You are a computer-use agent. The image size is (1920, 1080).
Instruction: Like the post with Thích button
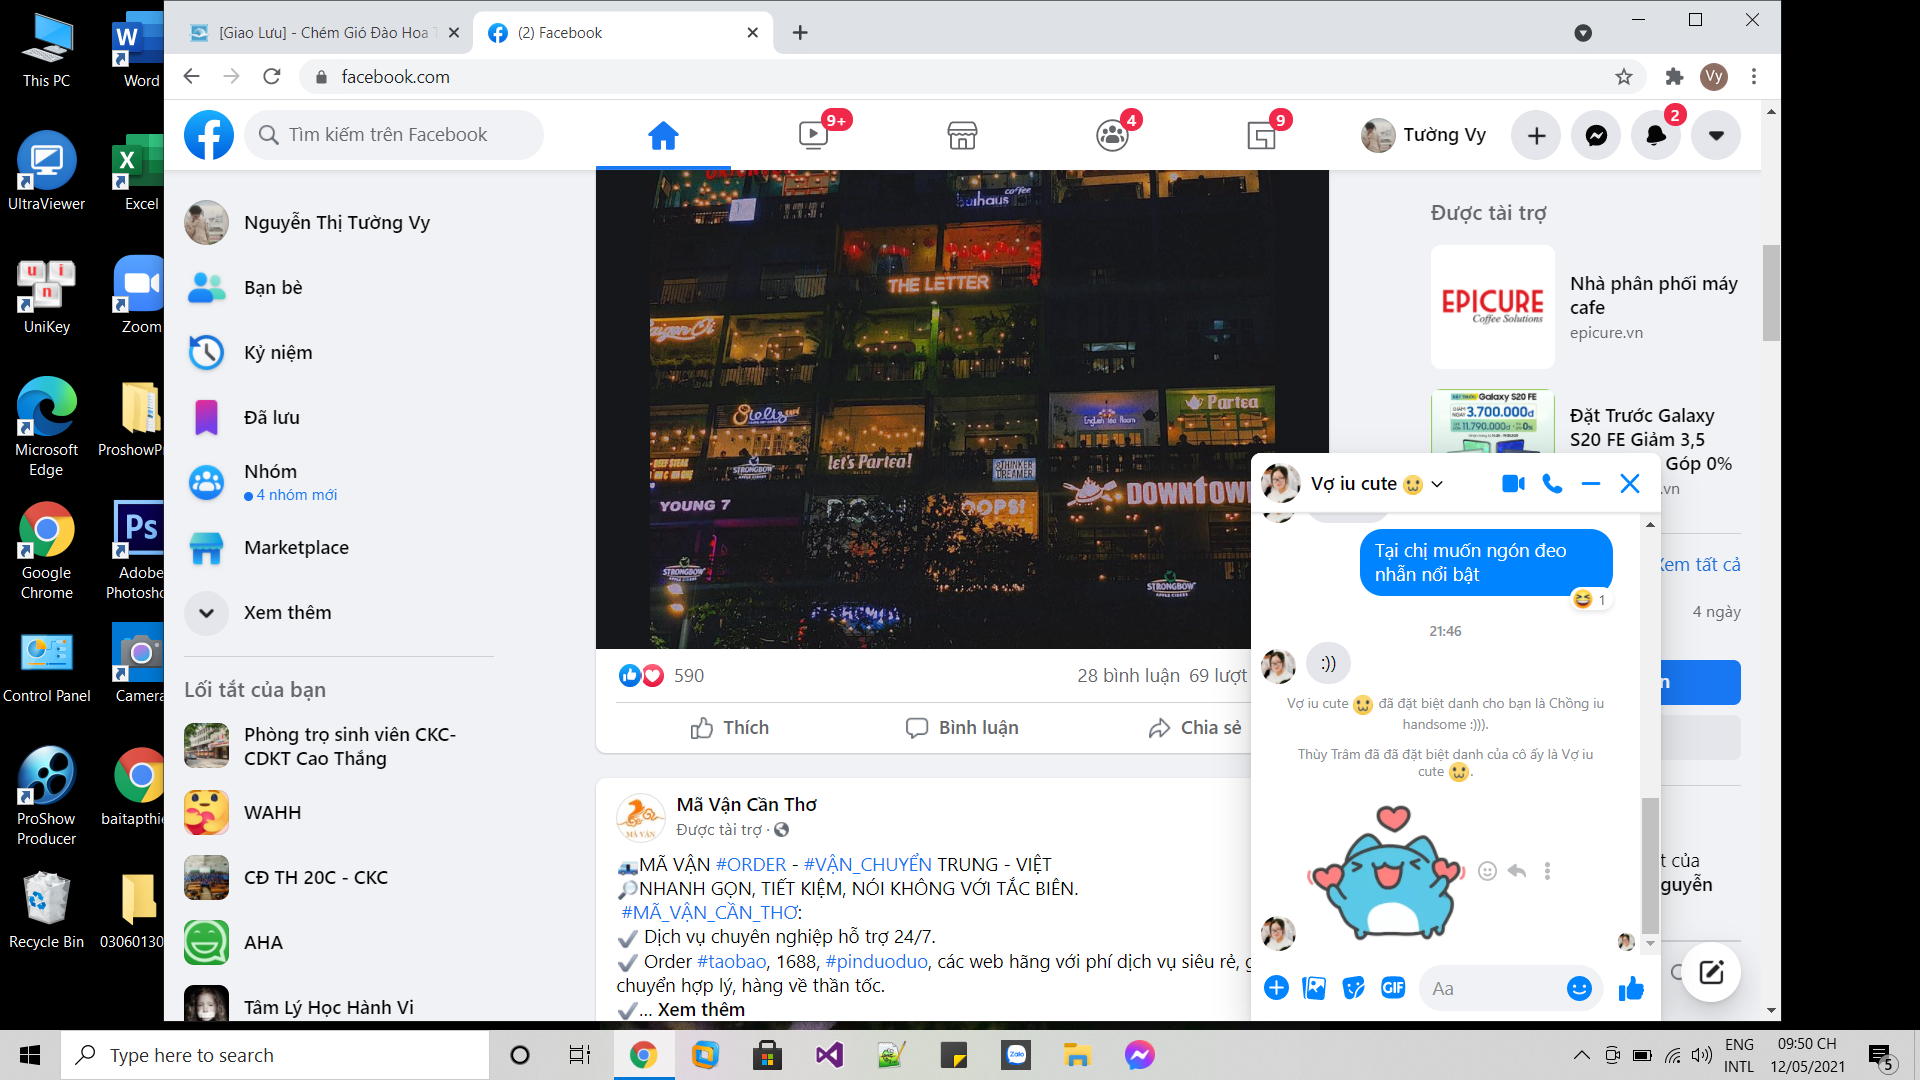click(730, 728)
